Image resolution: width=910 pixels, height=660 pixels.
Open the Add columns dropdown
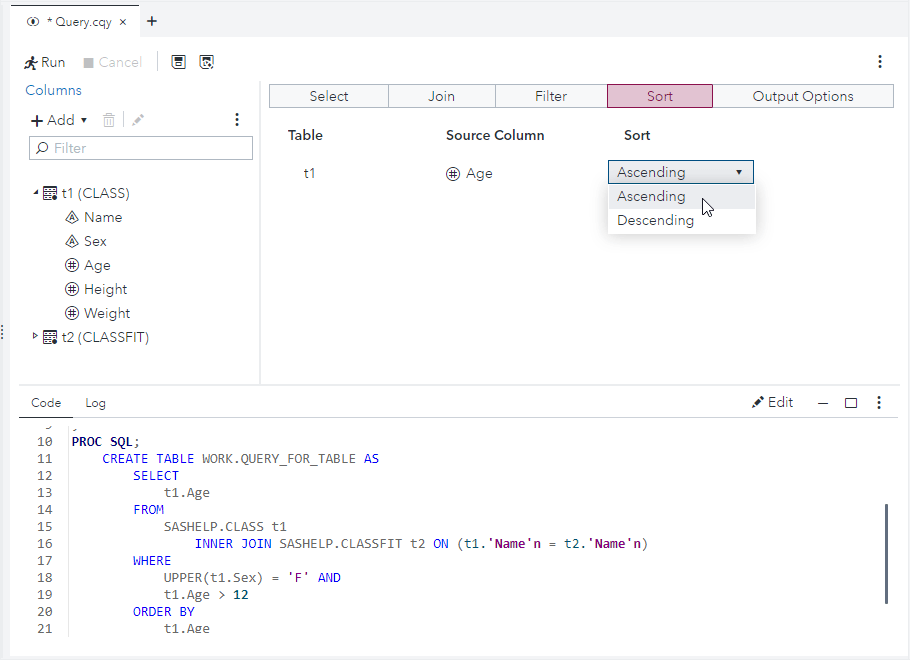coord(60,120)
